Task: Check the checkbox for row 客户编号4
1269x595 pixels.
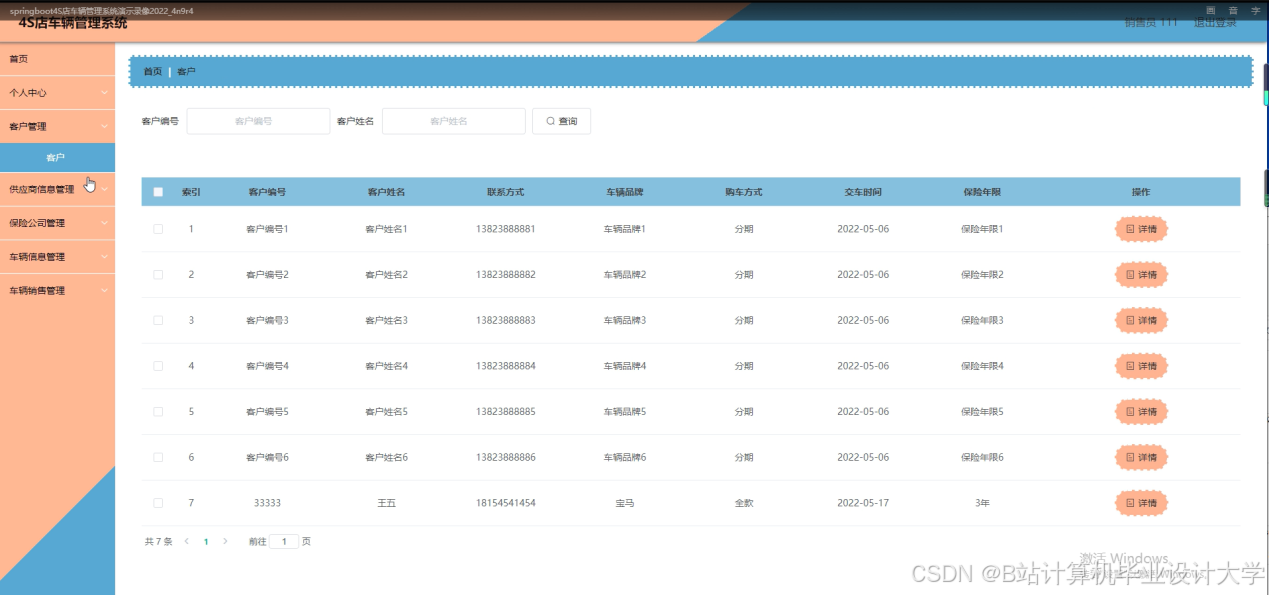Action: point(158,366)
